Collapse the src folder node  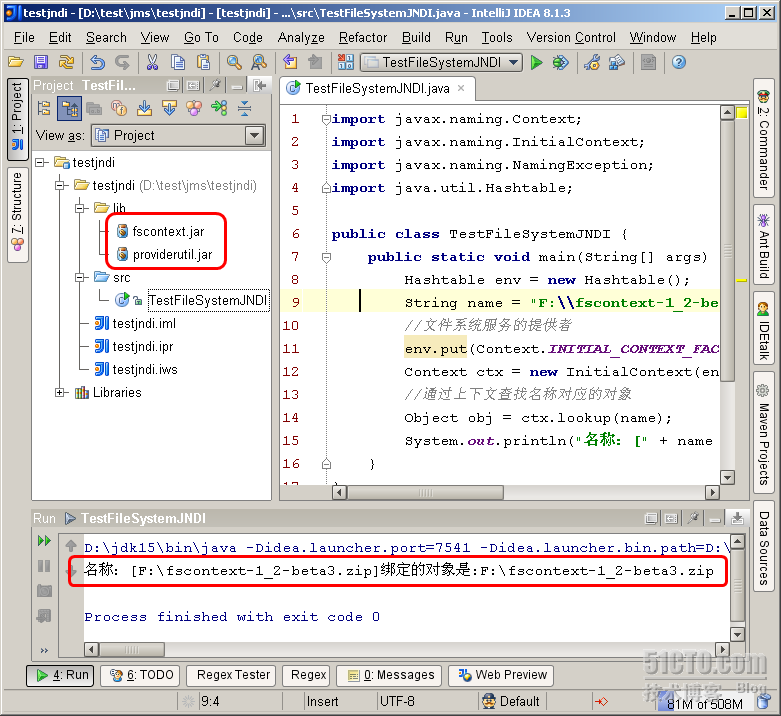[80, 277]
